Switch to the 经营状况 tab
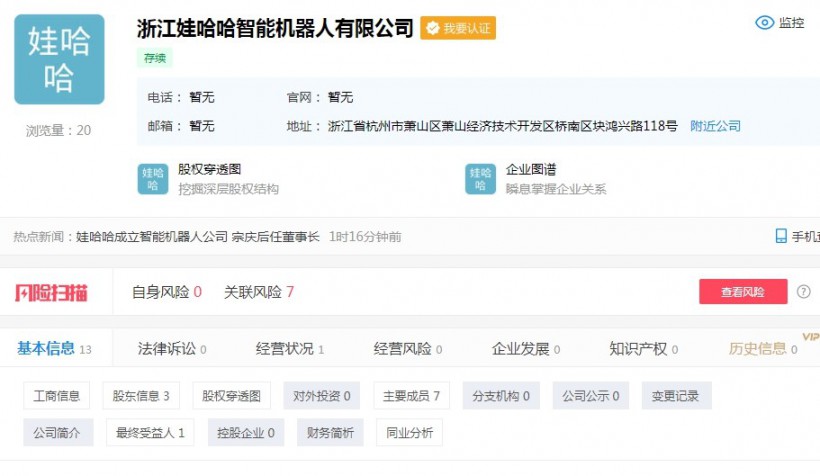This screenshot has height=476, width=820. [x=290, y=348]
